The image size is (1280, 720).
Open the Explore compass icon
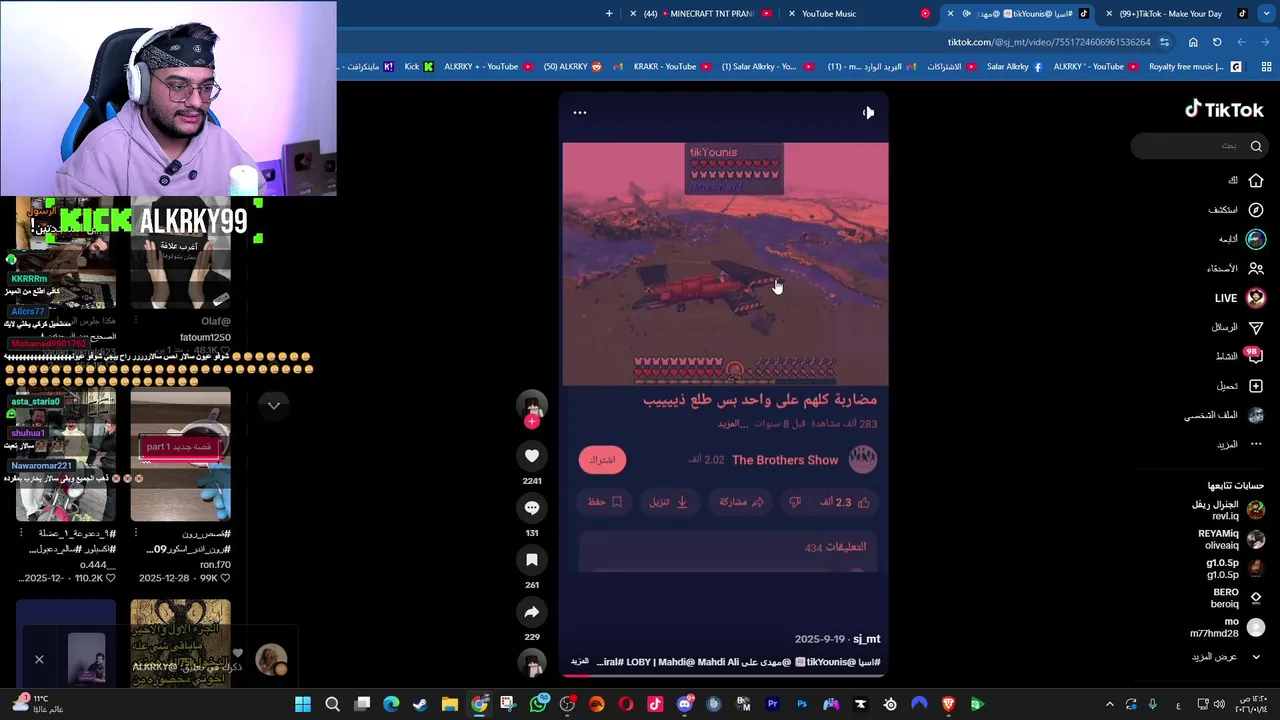1256,210
